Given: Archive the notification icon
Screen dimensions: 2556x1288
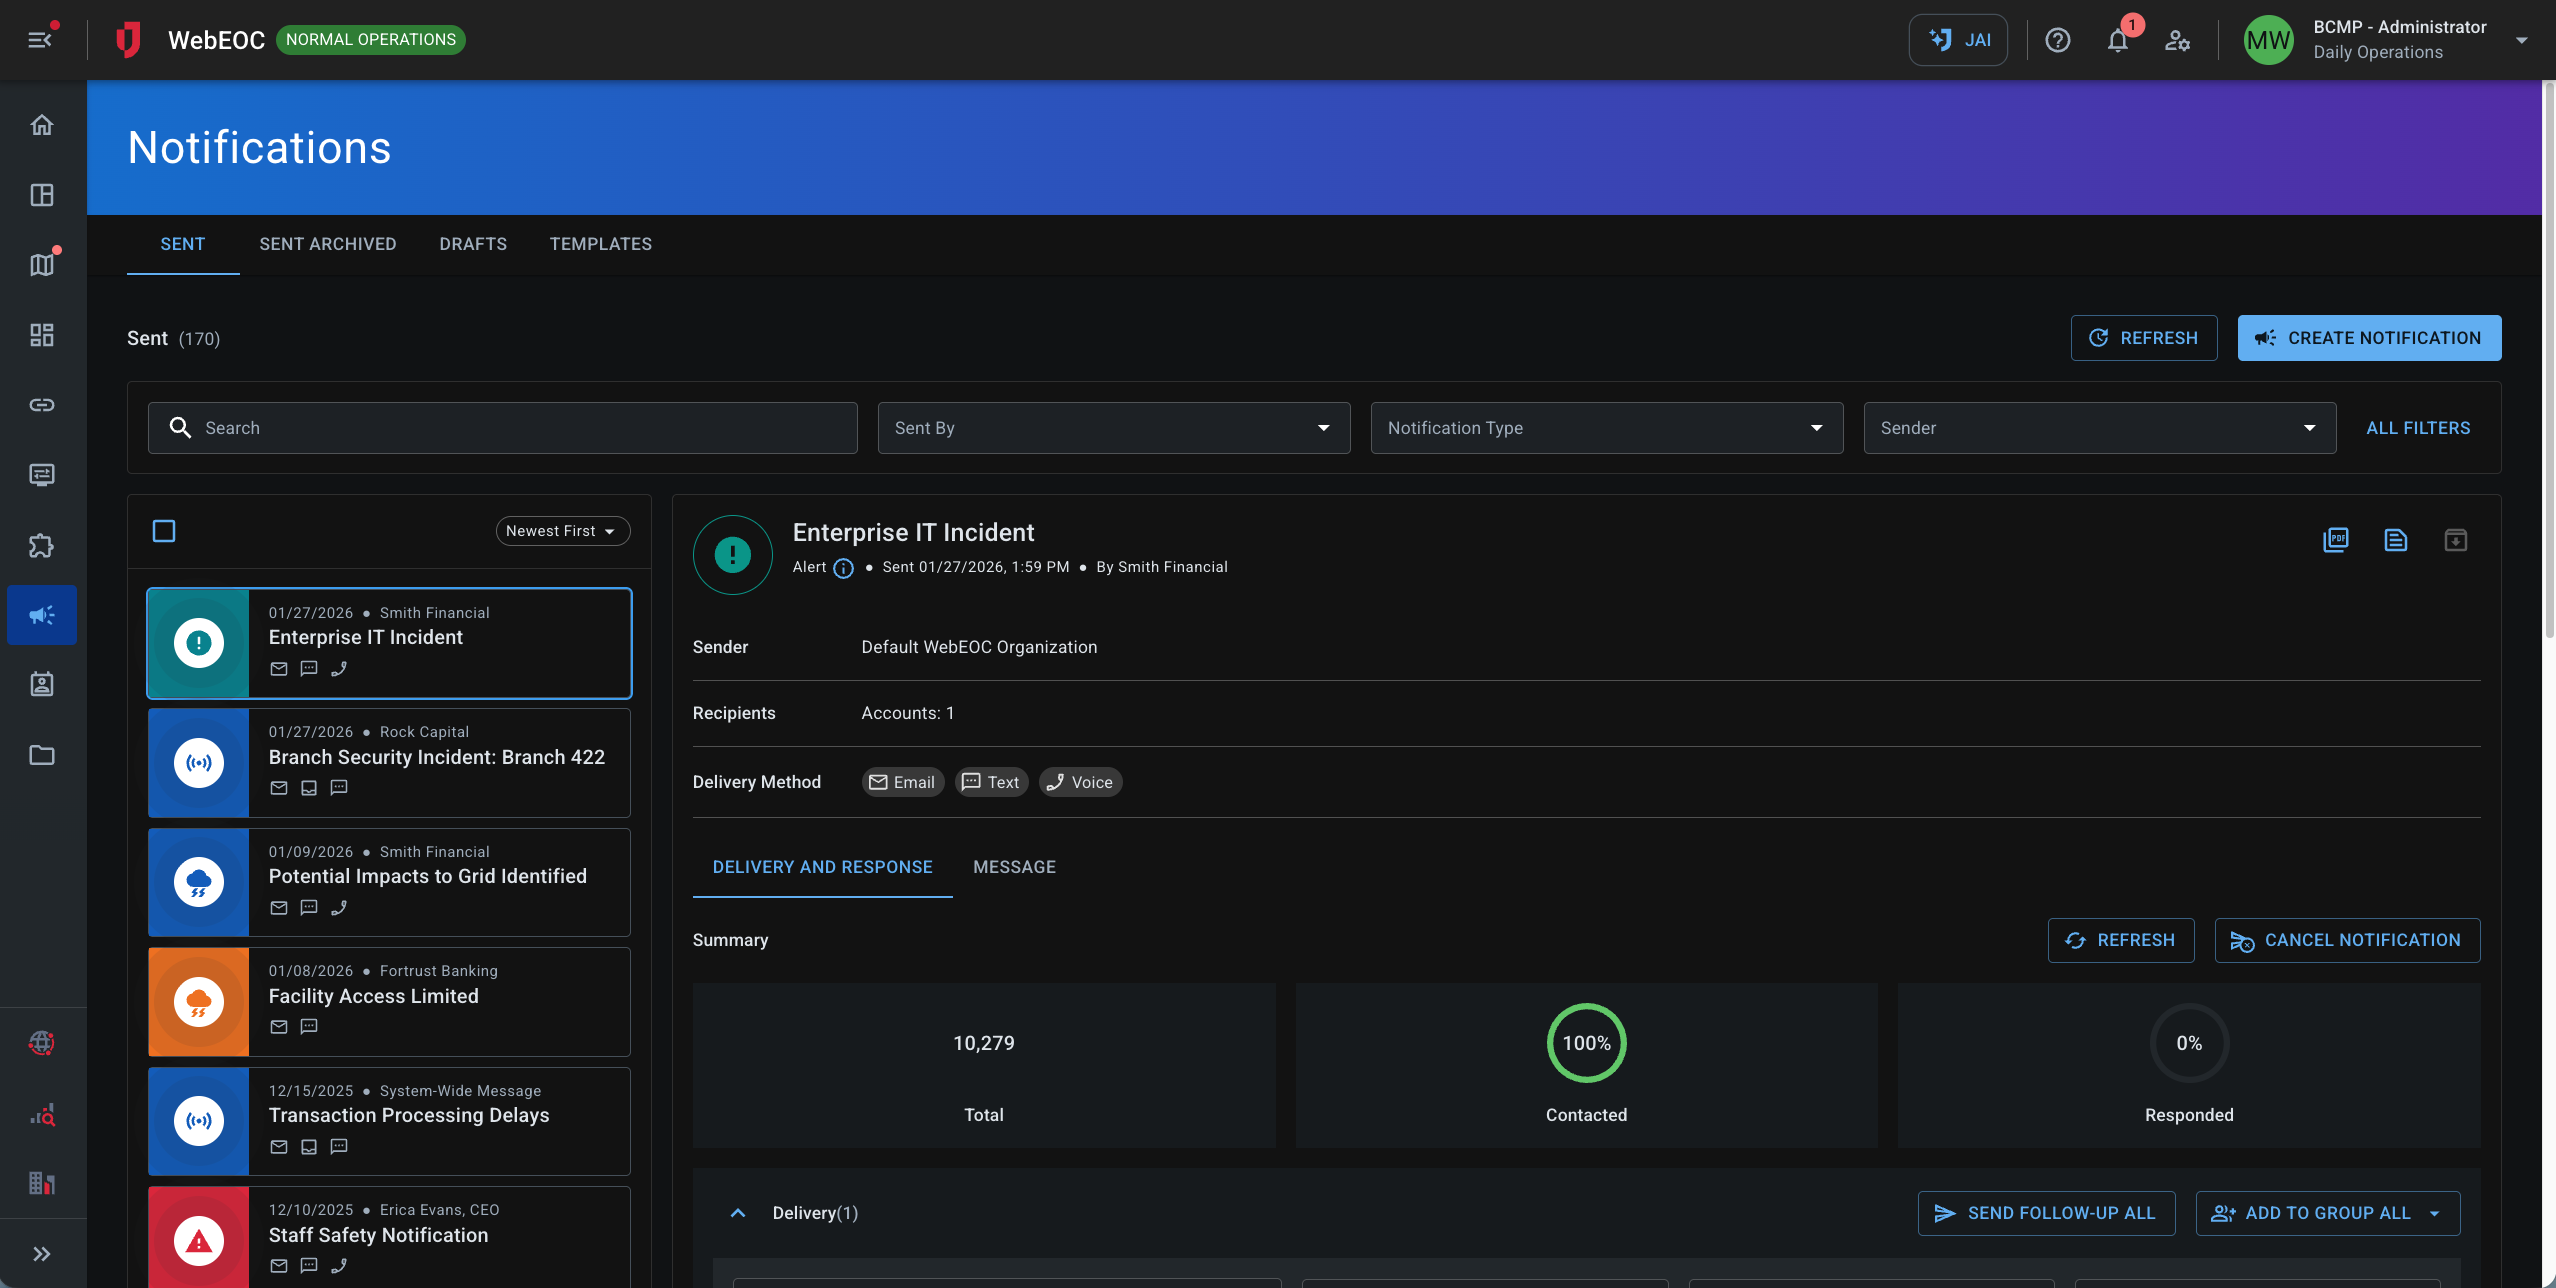Looking at the screenshot, I should click(x=2455, y=540).
